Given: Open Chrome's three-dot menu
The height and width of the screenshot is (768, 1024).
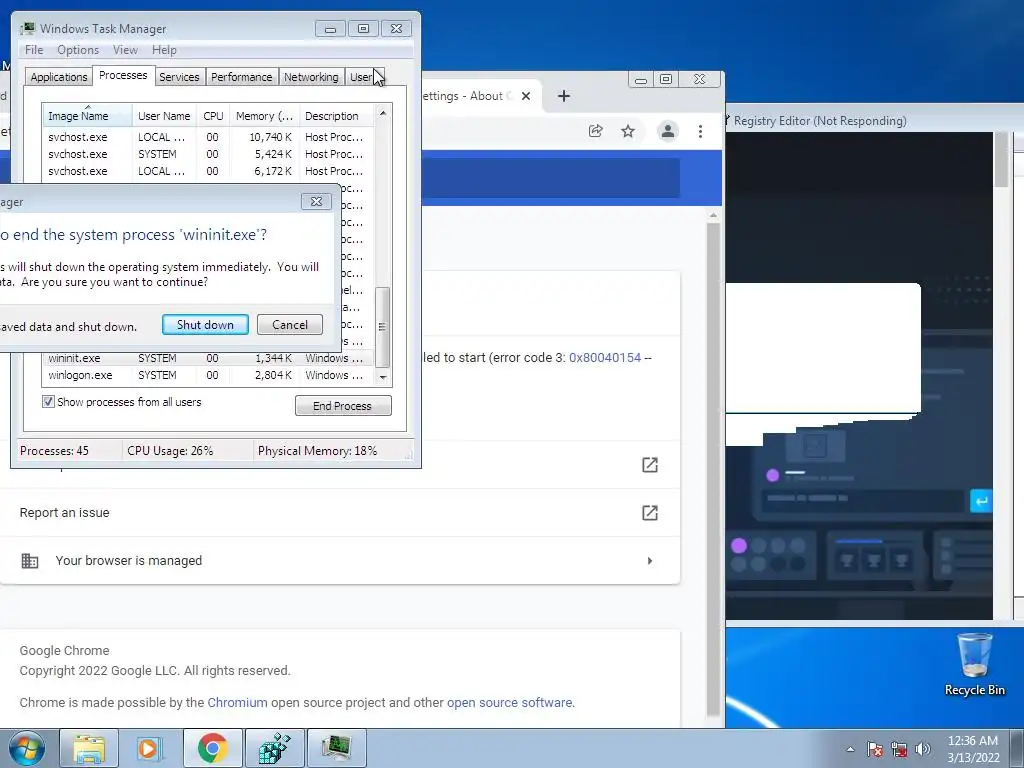Looking at the screenshot, I should pyautogui.click(x=700, y=131).
